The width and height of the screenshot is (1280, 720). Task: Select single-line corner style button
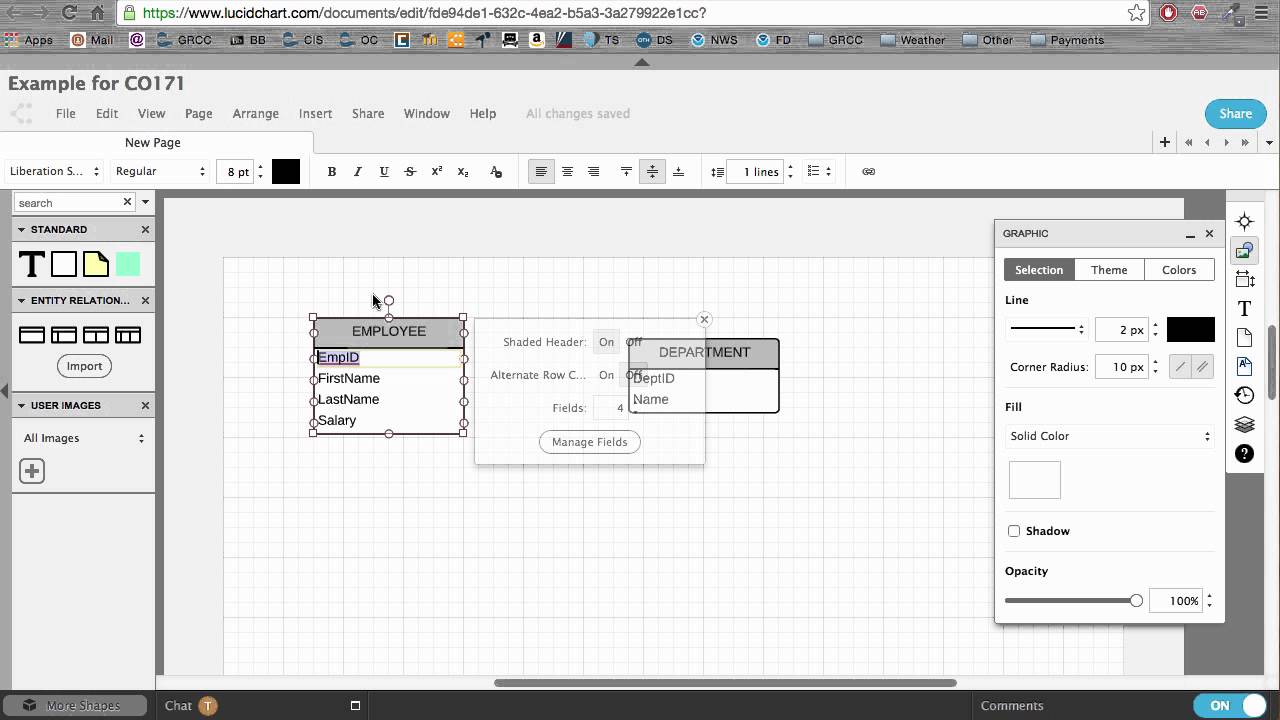pos(1181,367)
